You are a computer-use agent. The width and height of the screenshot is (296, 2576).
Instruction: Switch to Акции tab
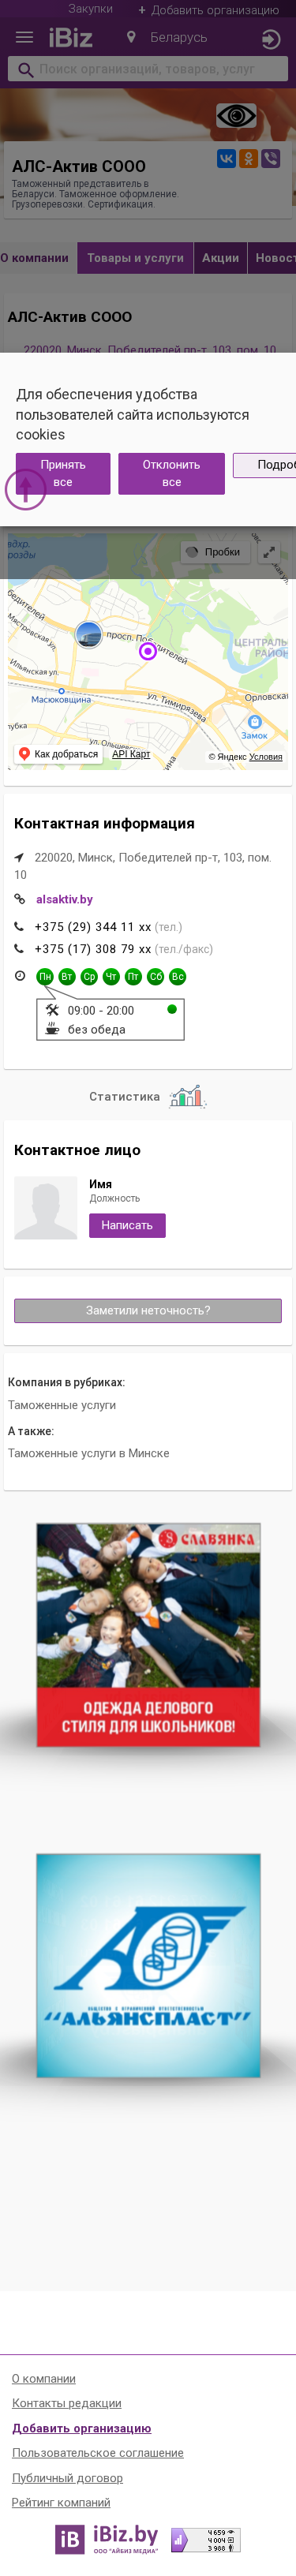[x=220, y=258]
